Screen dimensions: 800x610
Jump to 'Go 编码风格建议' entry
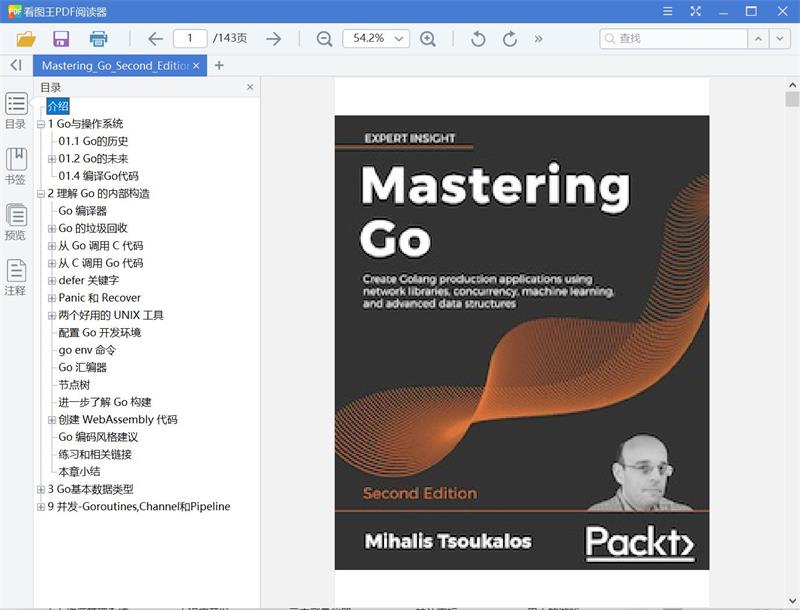[98, 437]
